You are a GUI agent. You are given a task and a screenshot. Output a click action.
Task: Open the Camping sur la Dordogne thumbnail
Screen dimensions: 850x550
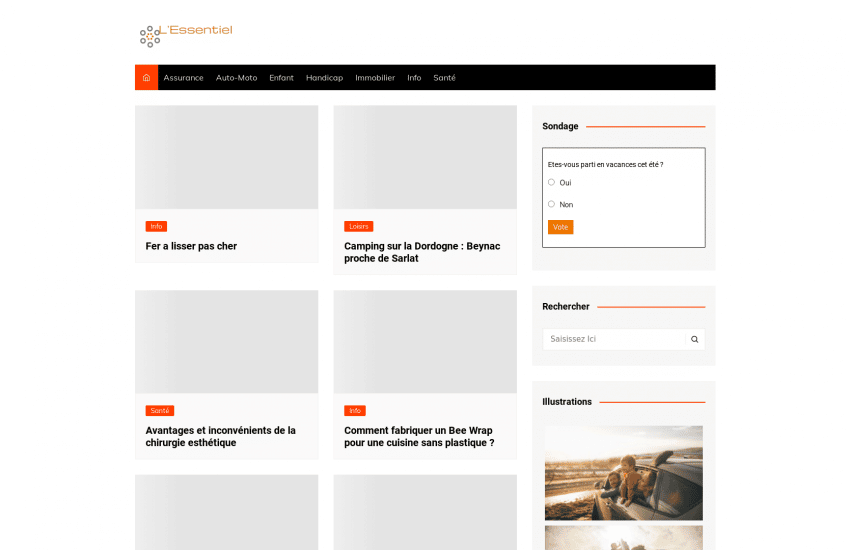coord(425,157)
